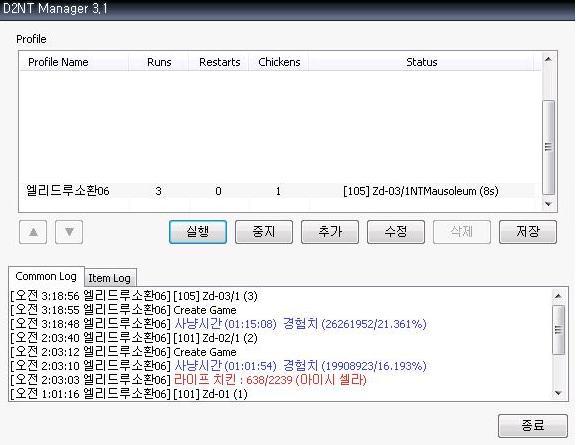Click the log entry 3:18:56 [105] Zd-03/1 (3)
584x445 pixels.
pyautogui.click(x=134, y=296)
